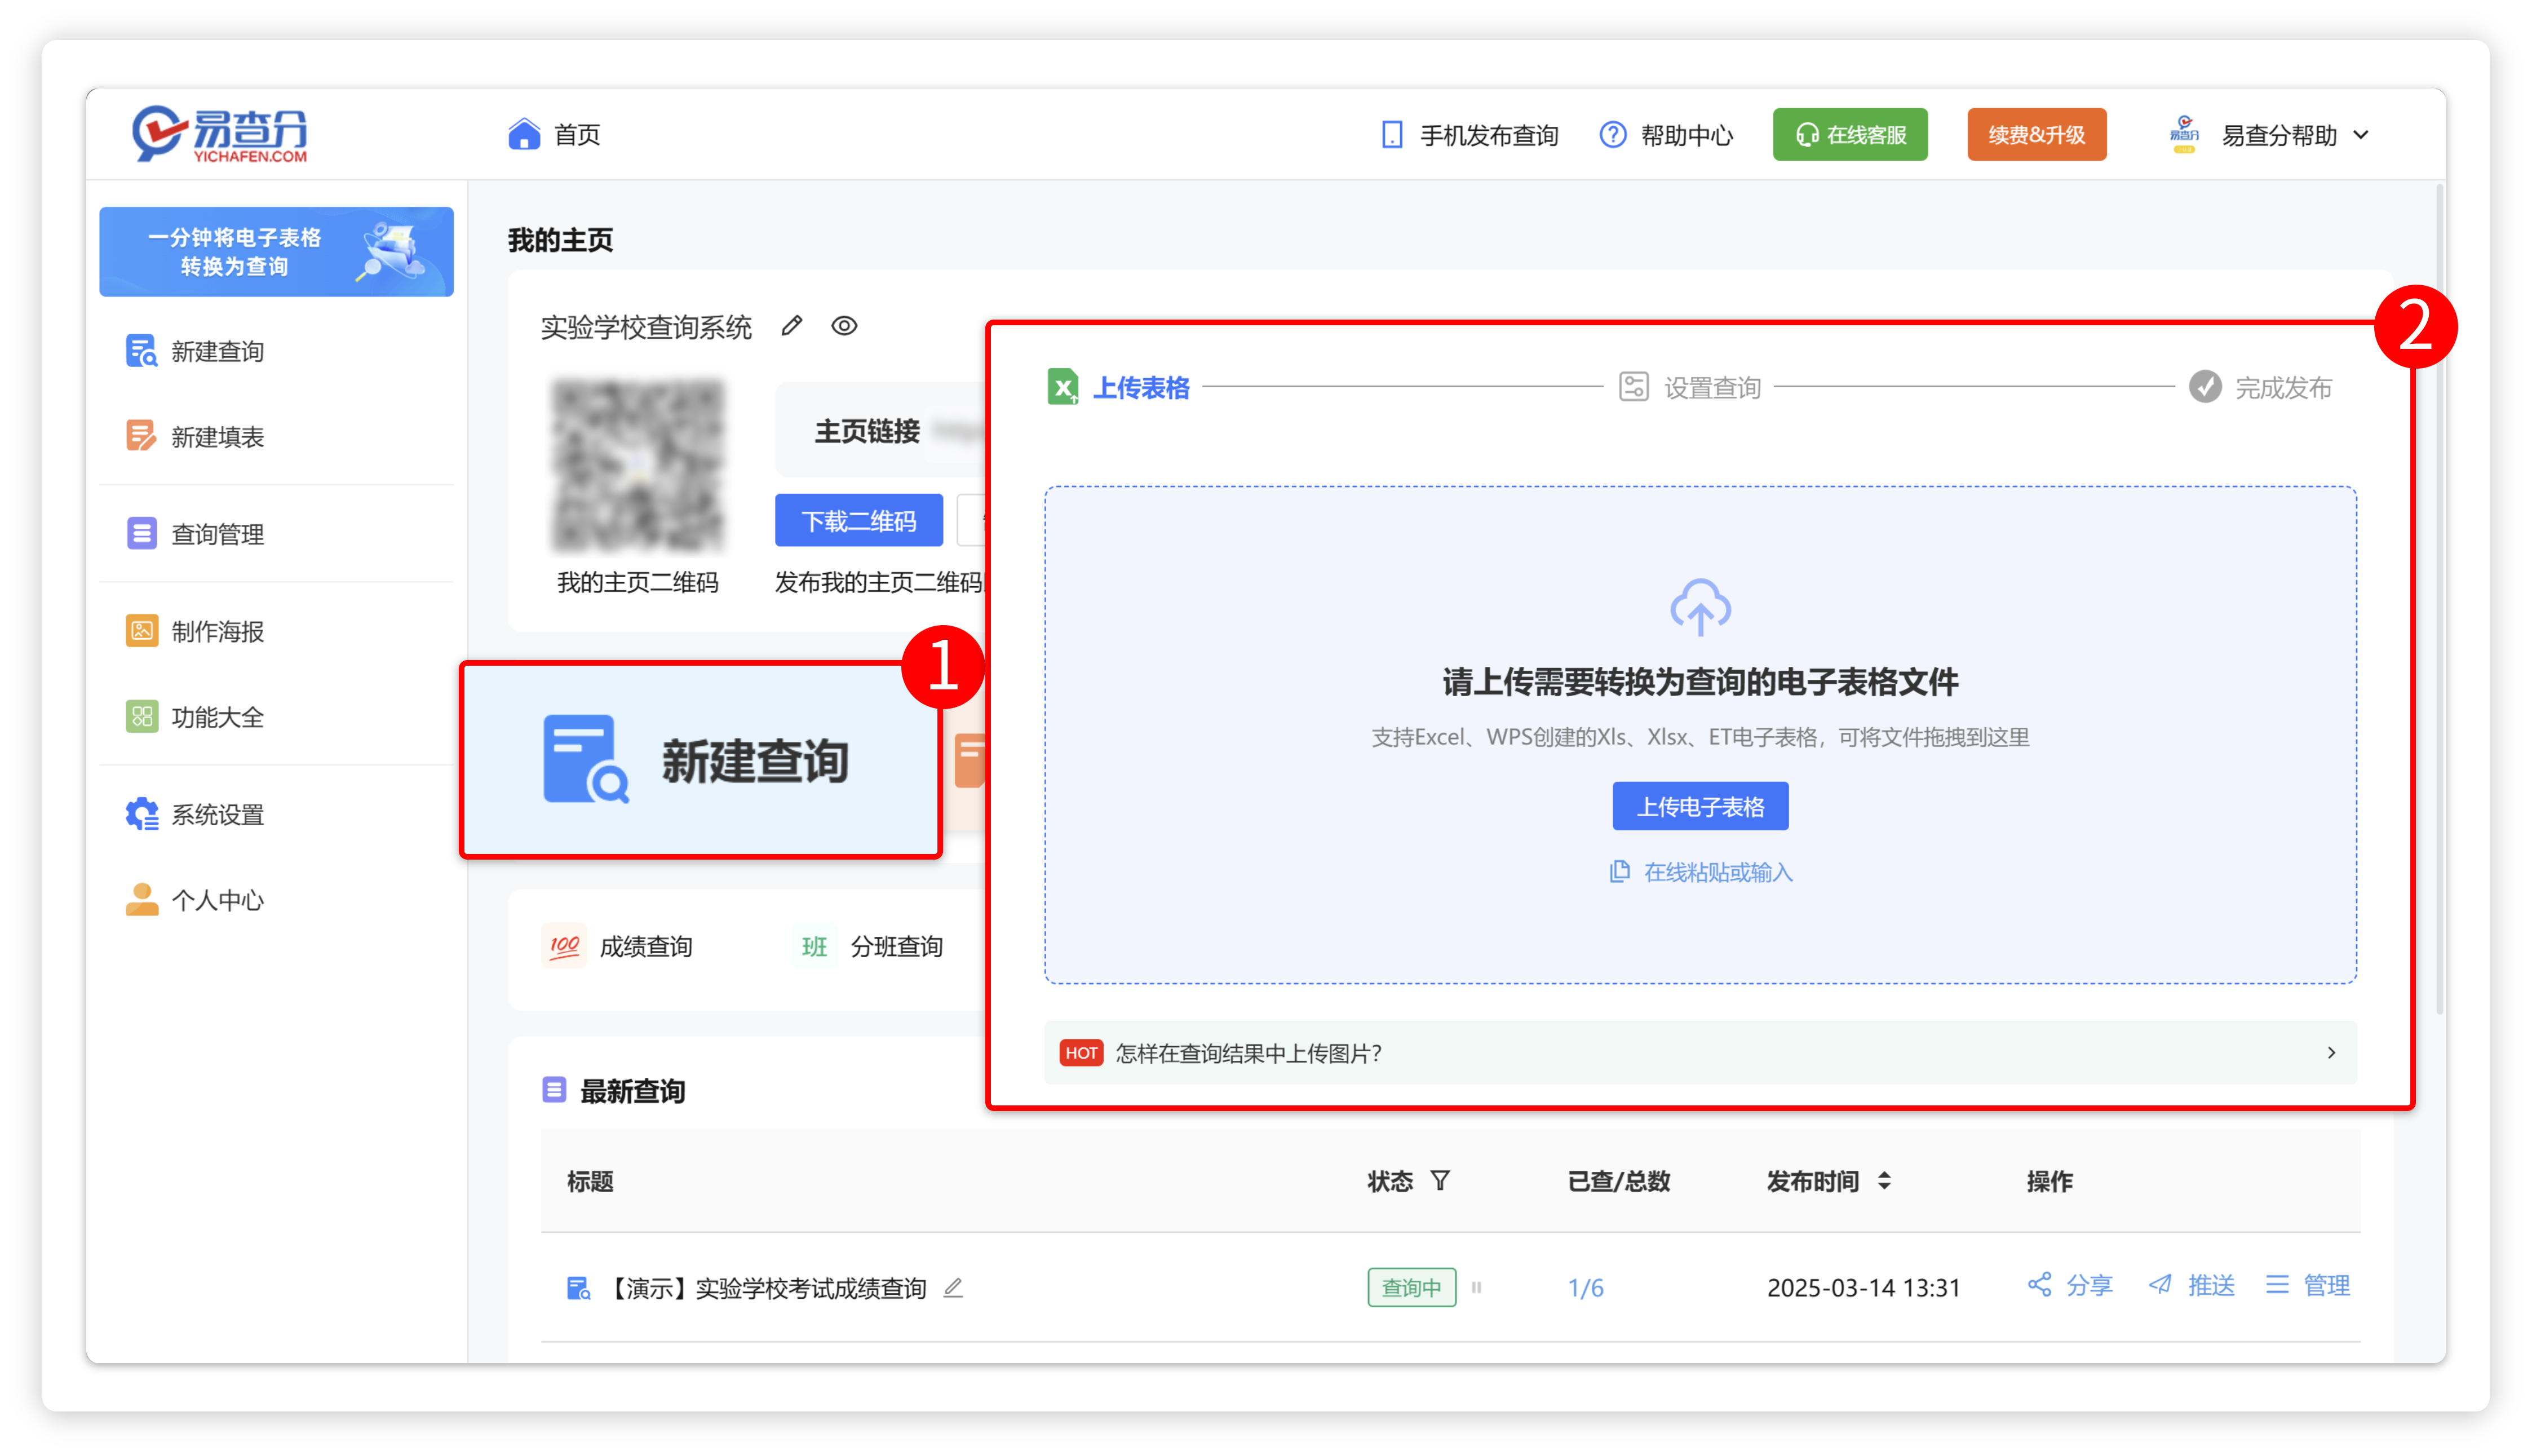Click the 个人中心 person icon
Screen dimensions: 2532x1456
point(141,899)
